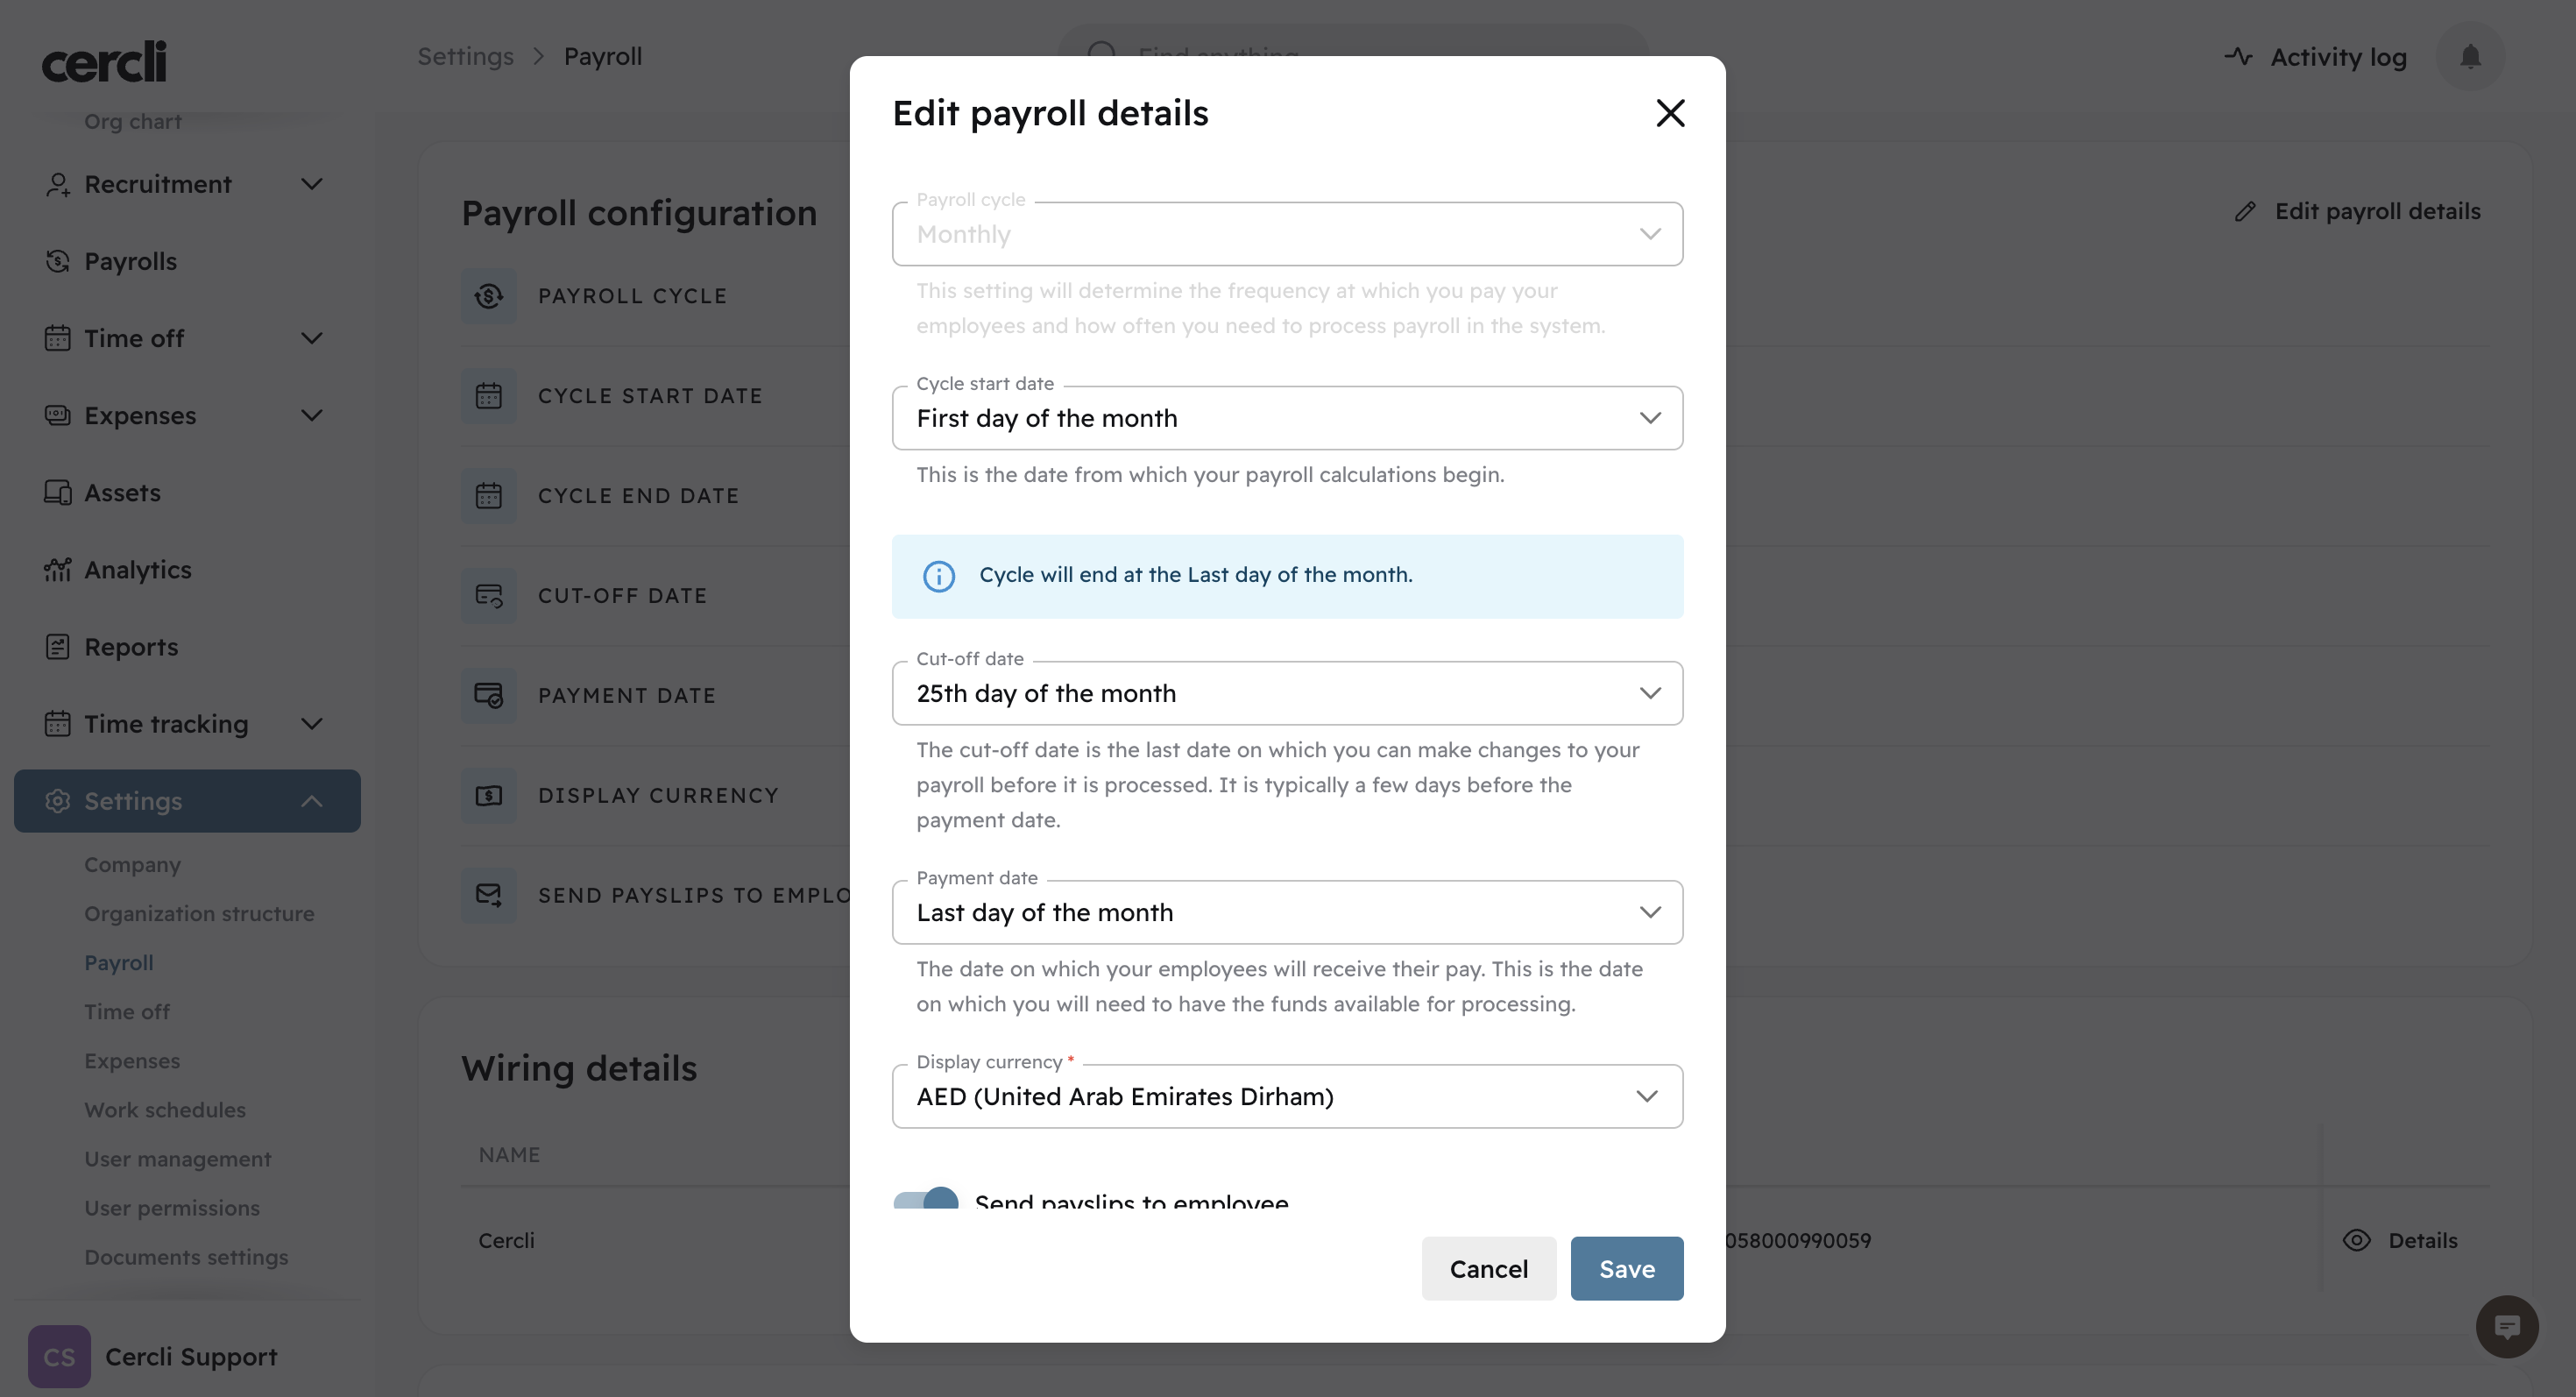Image resolution: width=2576 pixels, height=1397 pixels.
Task: Go to User permissions settings
Action: click(172, 1208)
